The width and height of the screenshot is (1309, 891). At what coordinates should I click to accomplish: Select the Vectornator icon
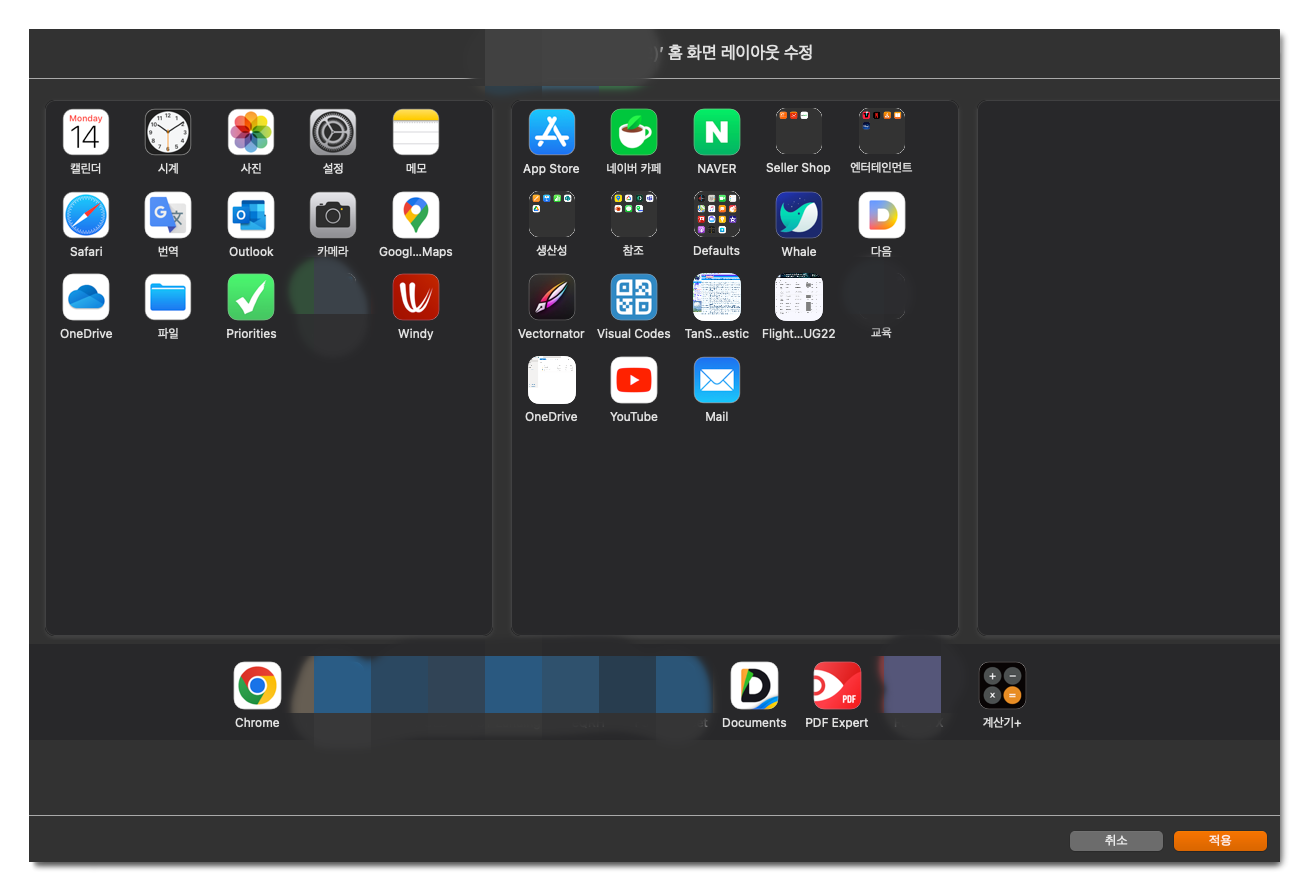pyautogui.click(x=552, y=297)
